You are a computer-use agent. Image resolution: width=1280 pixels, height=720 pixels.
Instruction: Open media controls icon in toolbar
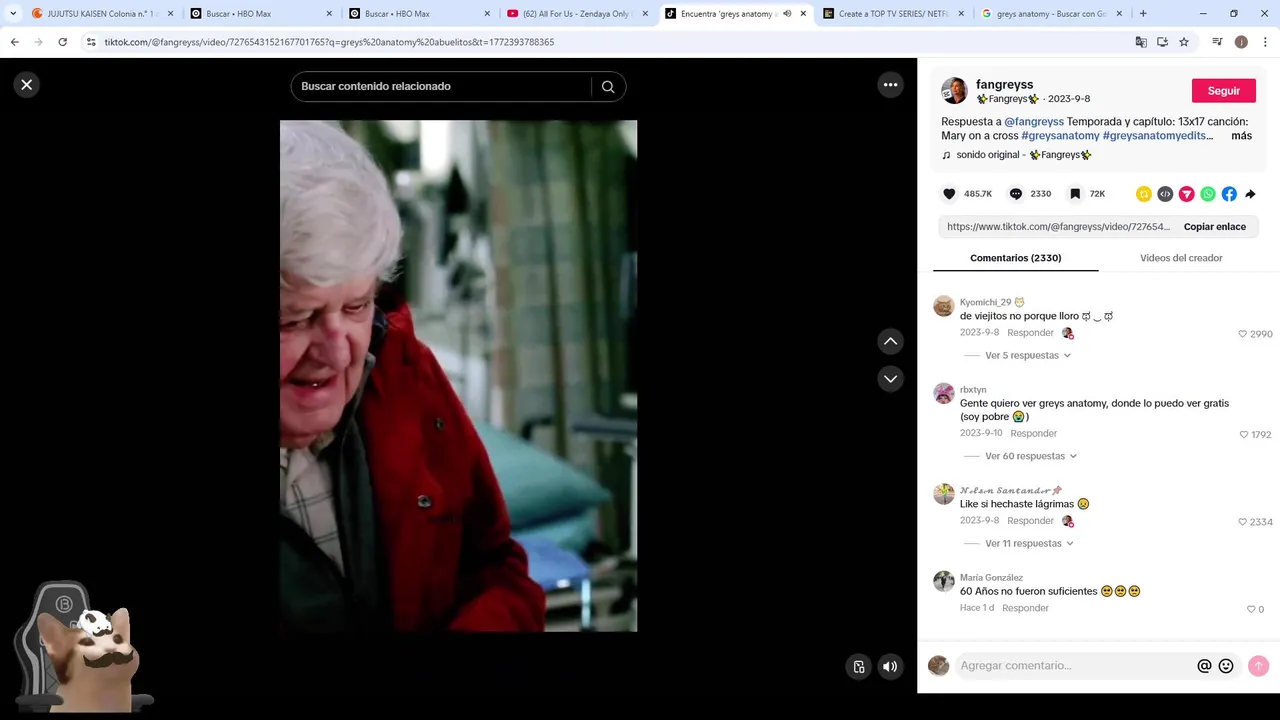(1217, 42)
